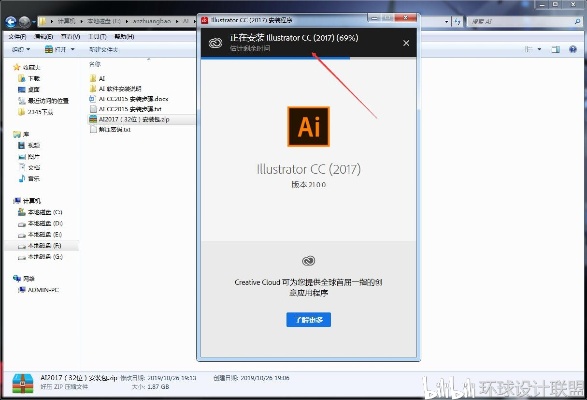Click the Creative Cloud icon above the promo text
The width and height of the screenshot is (587, 400).
(308, 260)
